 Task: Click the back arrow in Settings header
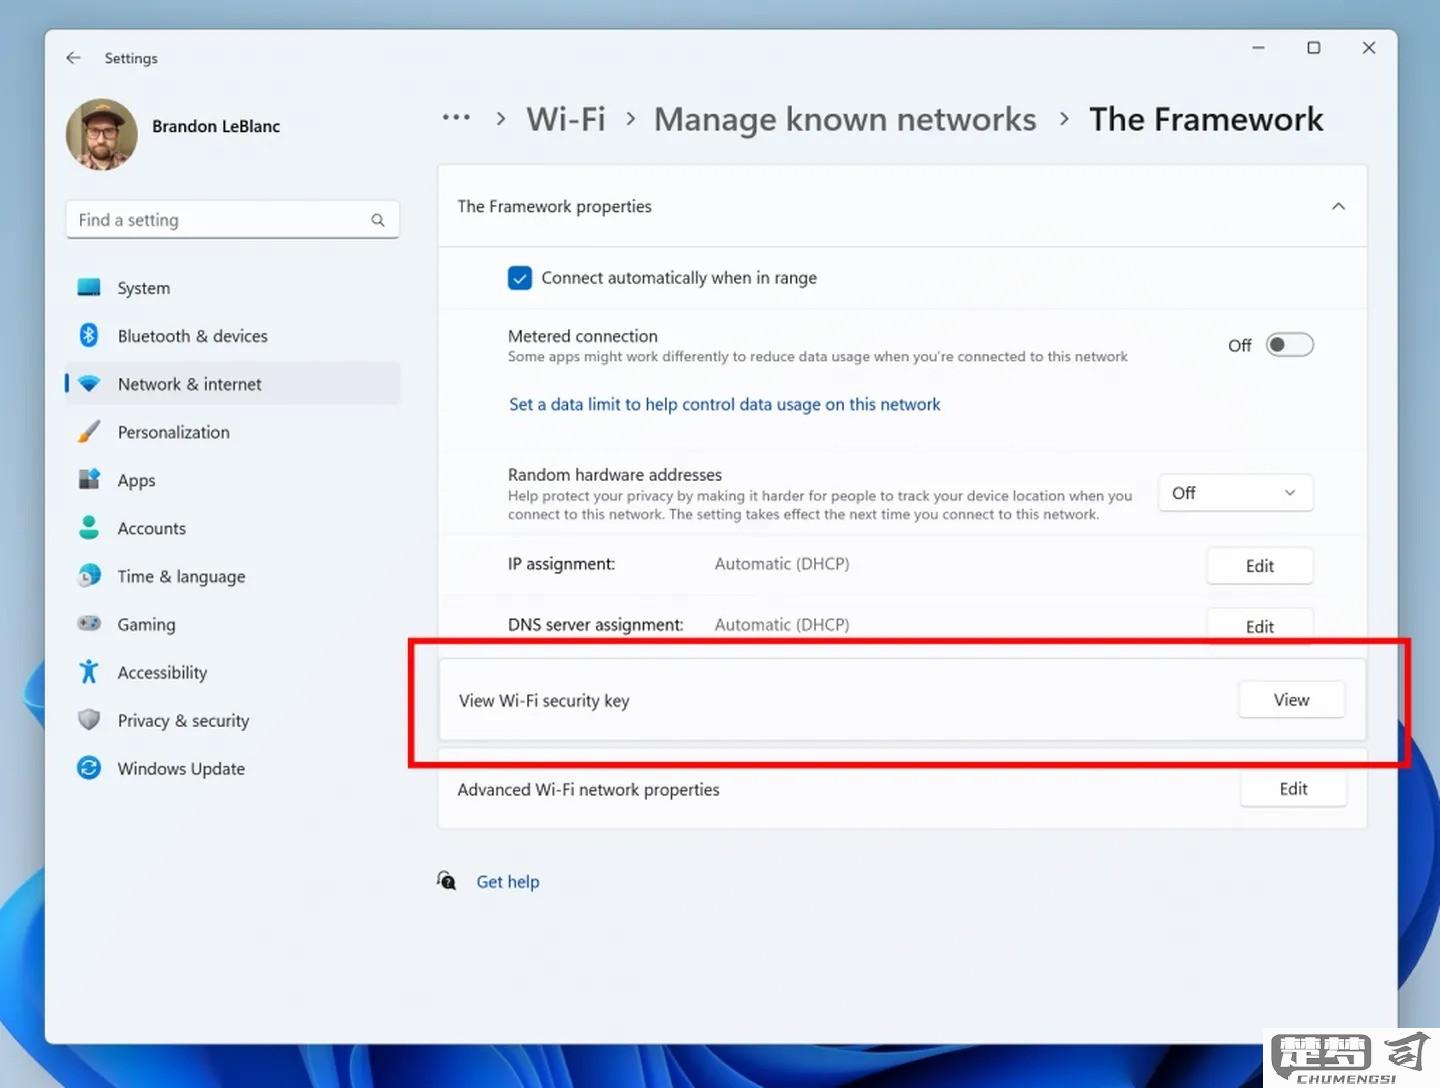tap(73, 58)
